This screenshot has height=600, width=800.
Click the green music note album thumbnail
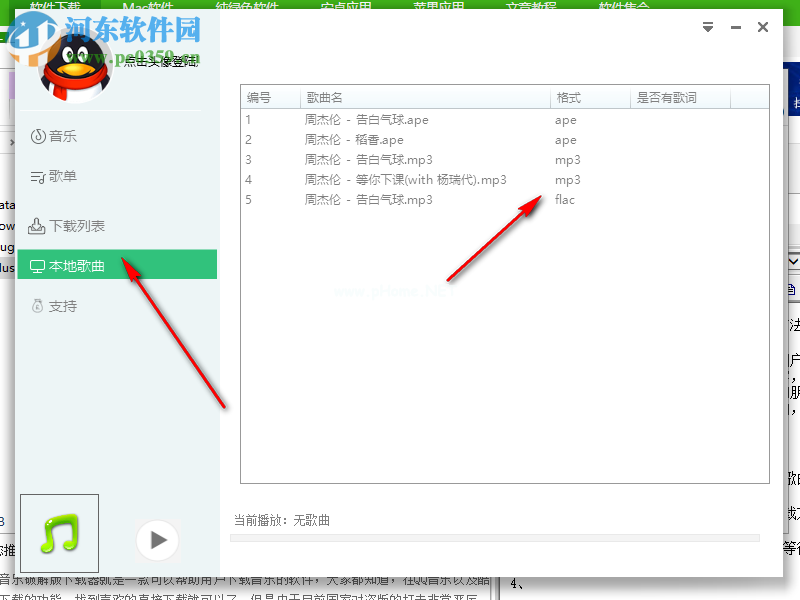(60, 533)
